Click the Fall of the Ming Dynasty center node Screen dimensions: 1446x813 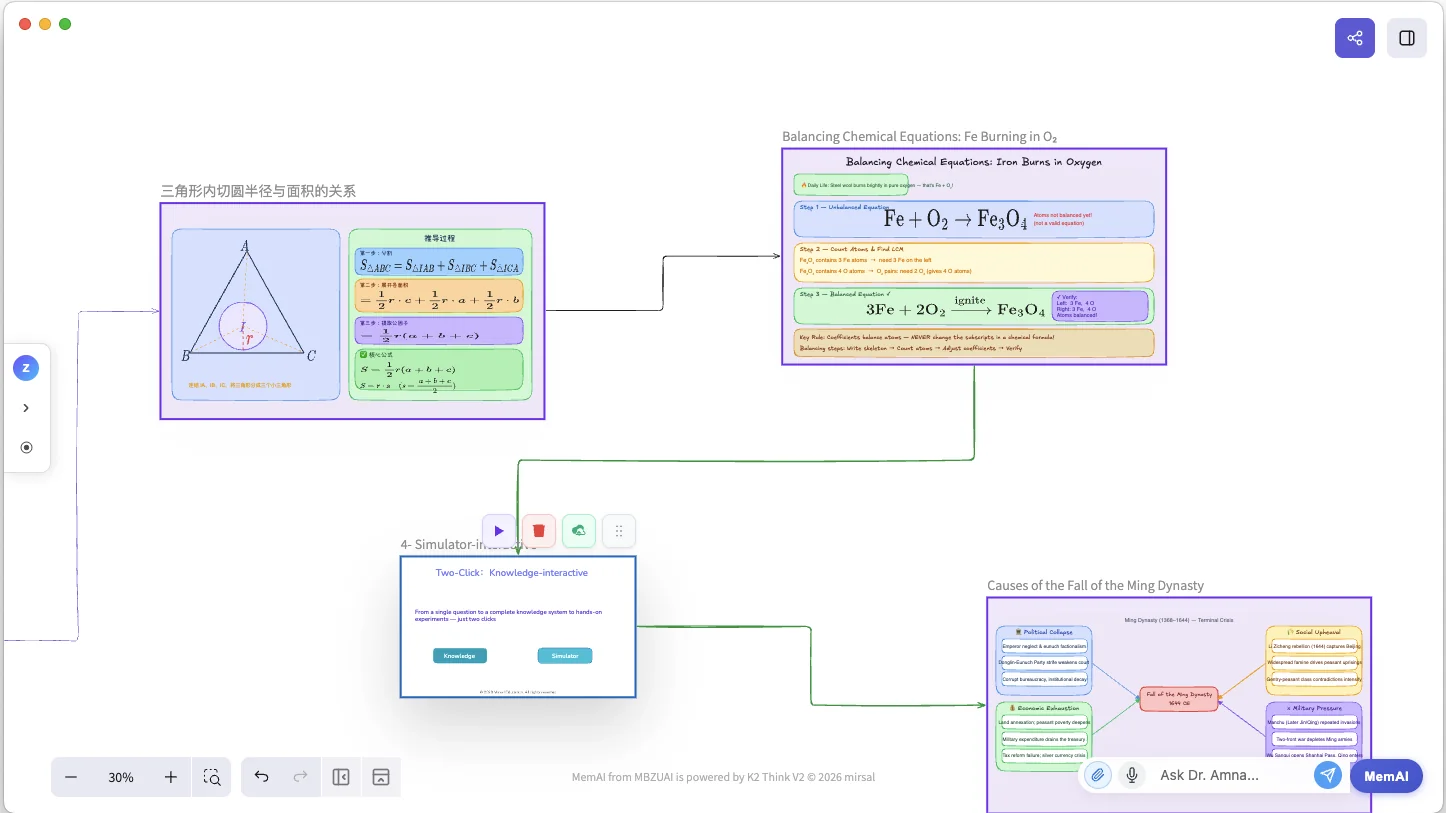tap(1179, 699)
